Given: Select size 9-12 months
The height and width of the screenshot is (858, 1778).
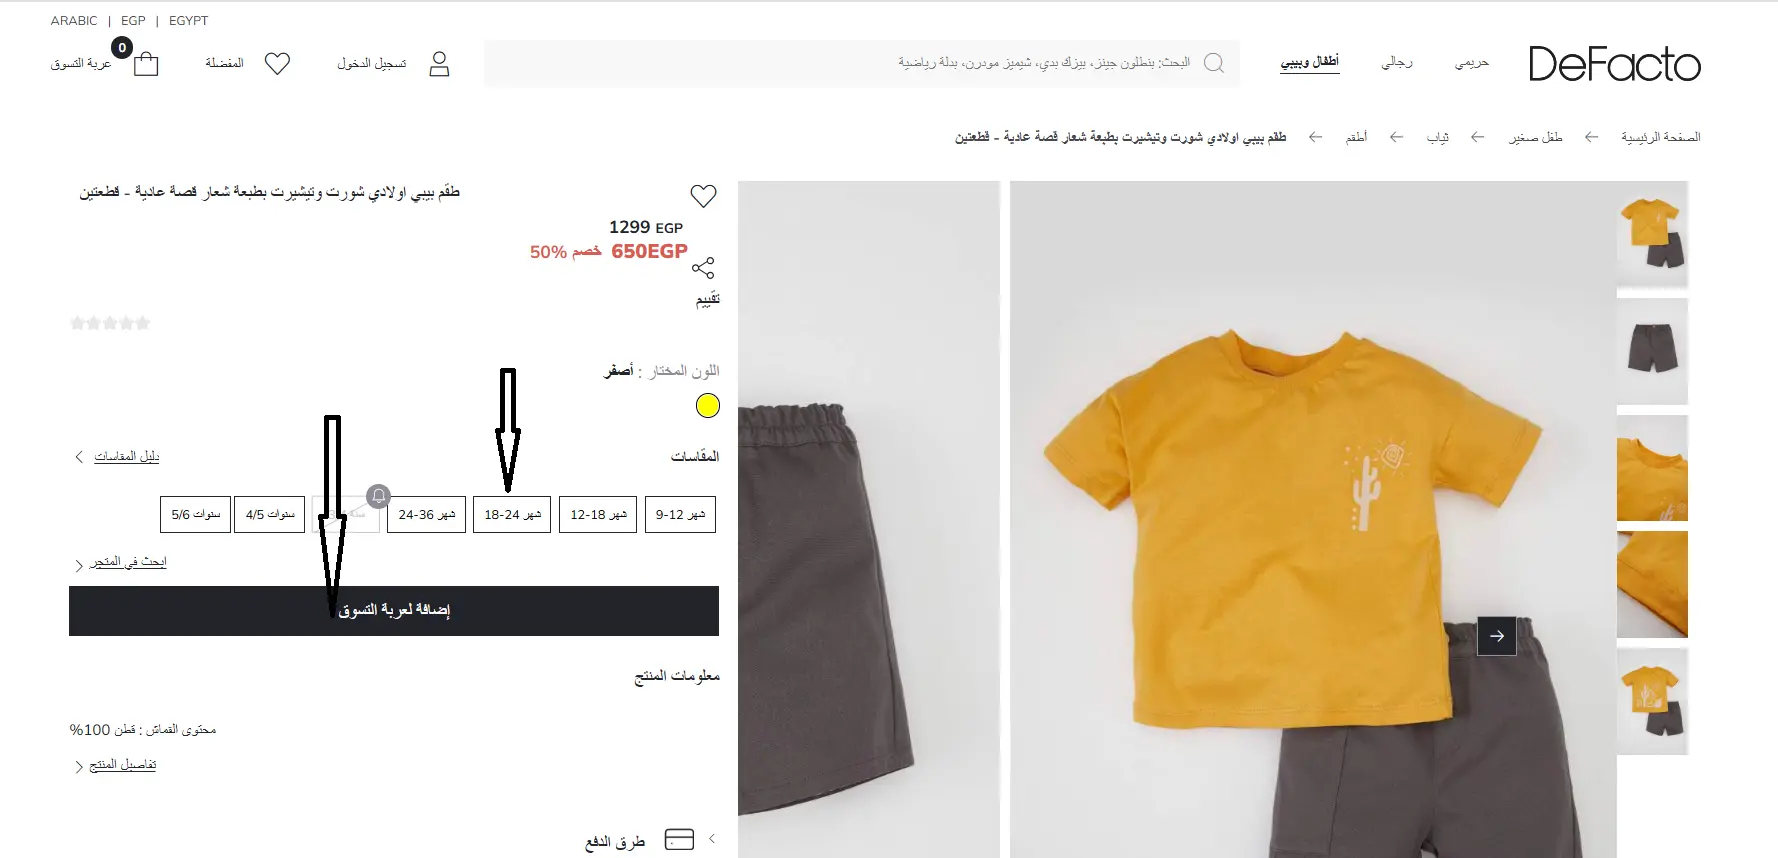Looking at the screenshot, I should [680, 514].
